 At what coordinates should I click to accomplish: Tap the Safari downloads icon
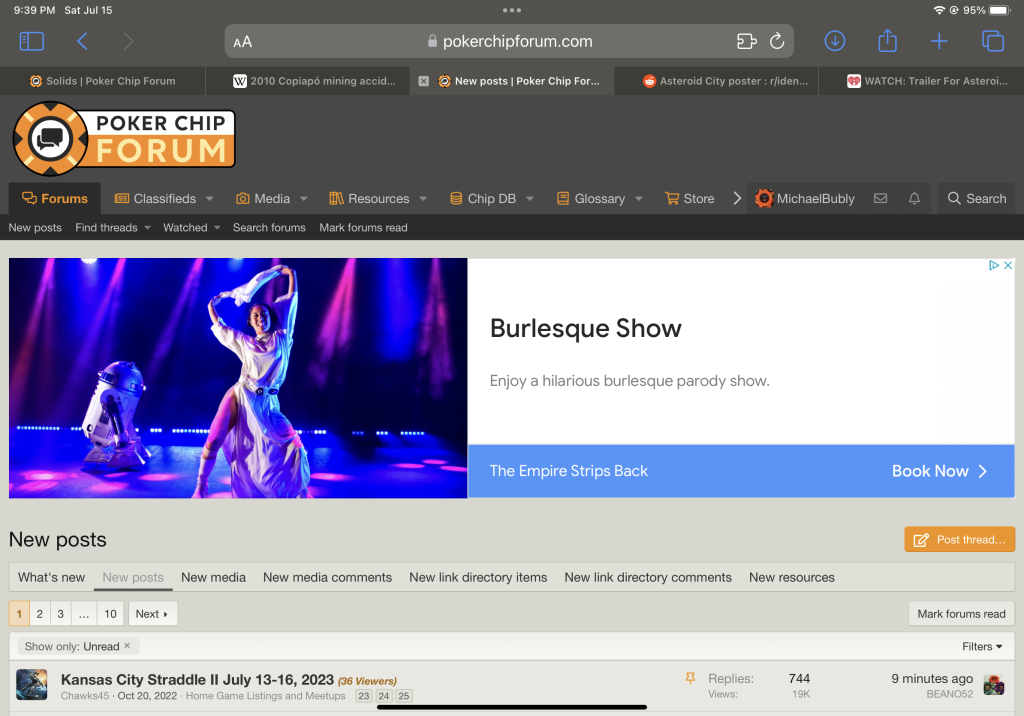click(834, 41)
